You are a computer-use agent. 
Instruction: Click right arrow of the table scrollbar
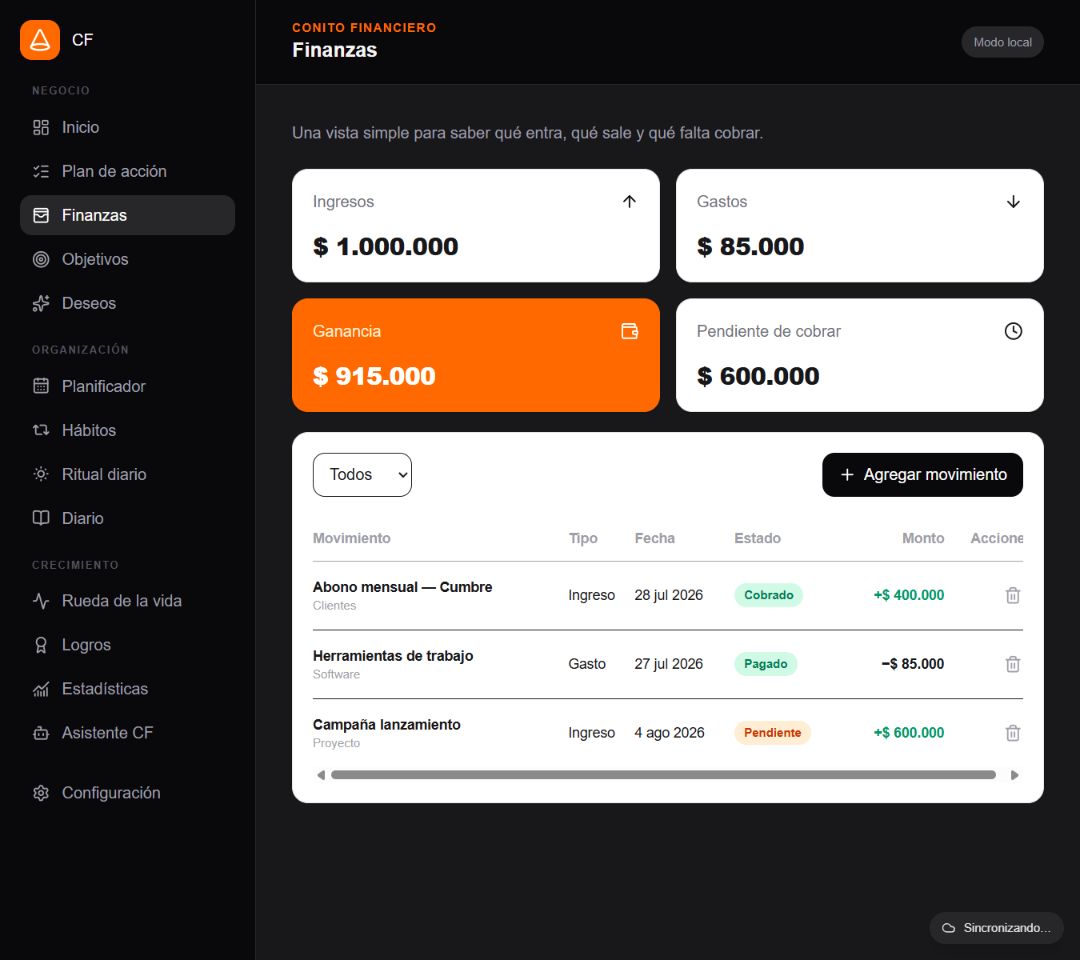(1014, 775)
